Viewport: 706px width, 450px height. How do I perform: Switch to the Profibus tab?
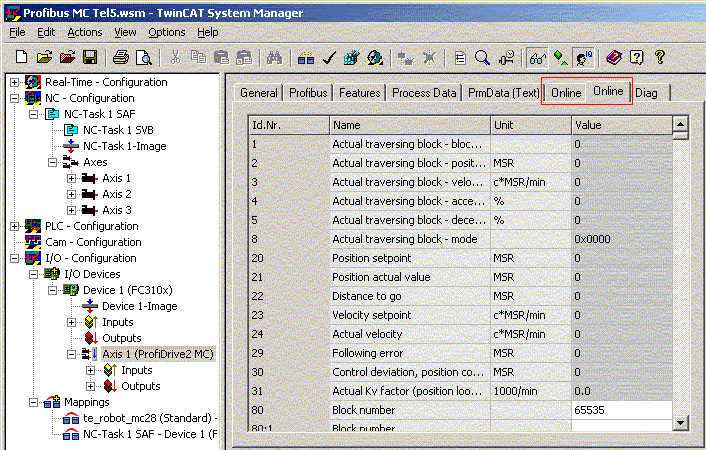coord(308,93)
